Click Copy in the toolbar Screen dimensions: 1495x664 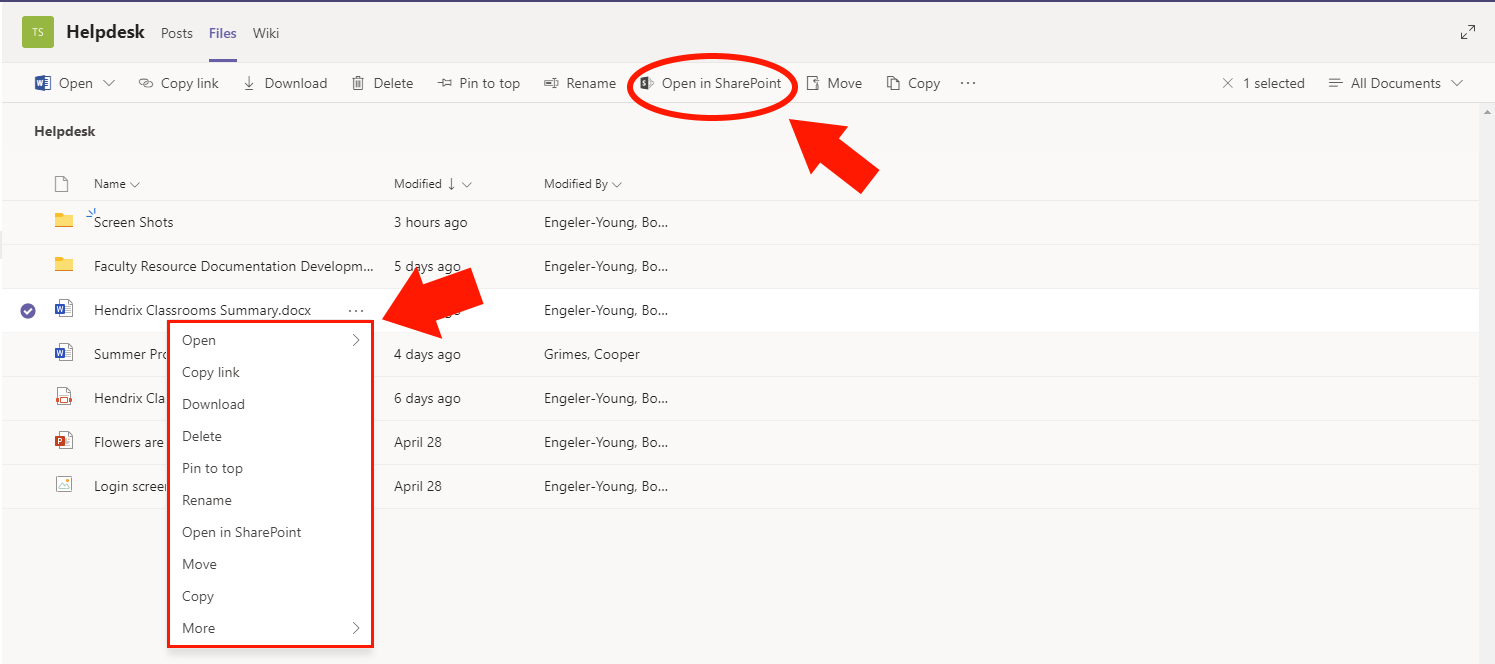913,83
